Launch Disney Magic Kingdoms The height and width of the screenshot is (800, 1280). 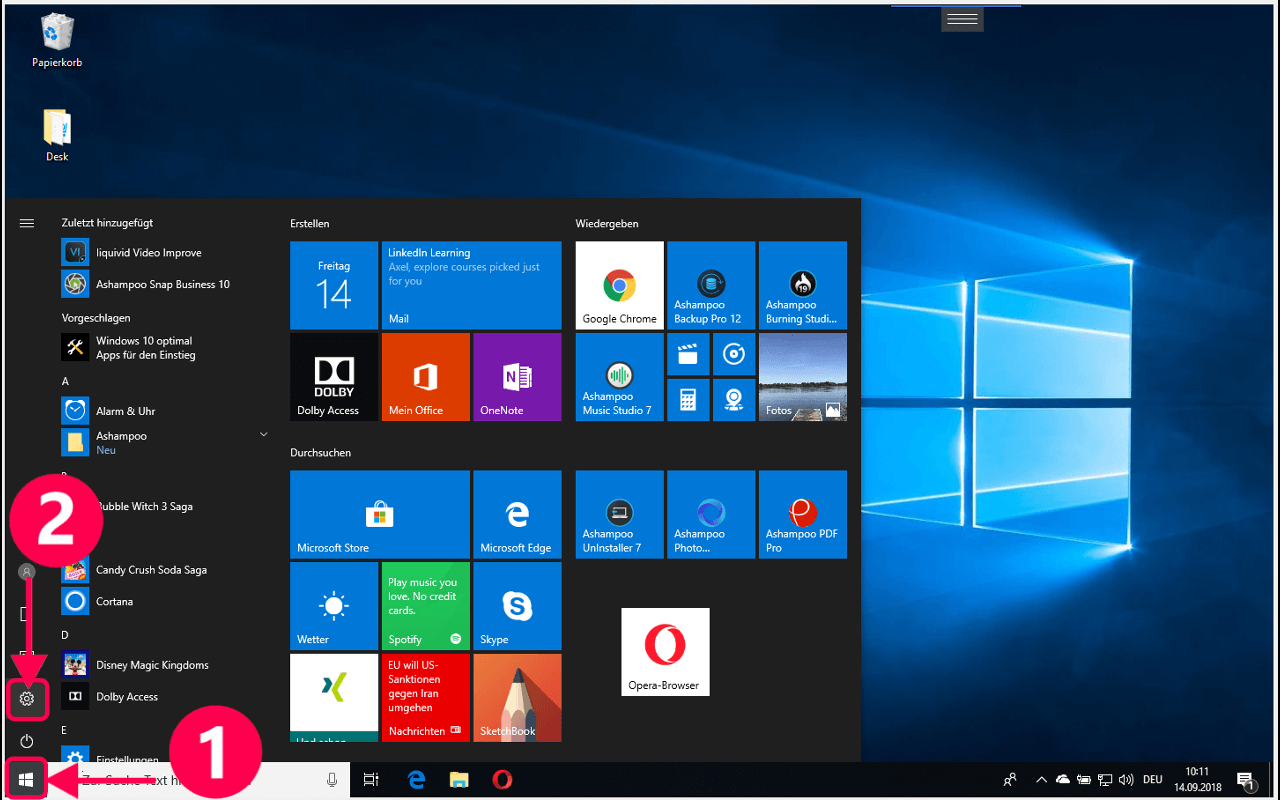166,665
